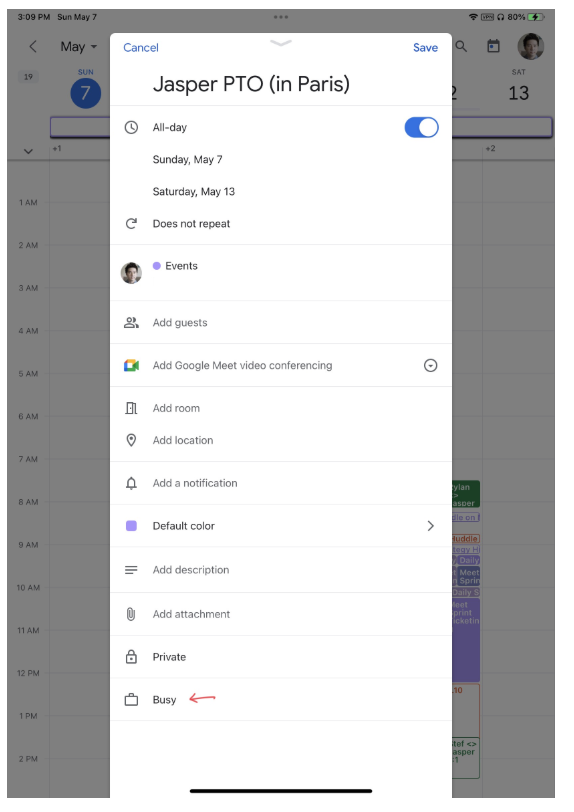Image resolution: width=574 pixels, height=812 pixels.
Task: Click the padlock Private icon
Action: pyautogui.click(x=131, y=657)
